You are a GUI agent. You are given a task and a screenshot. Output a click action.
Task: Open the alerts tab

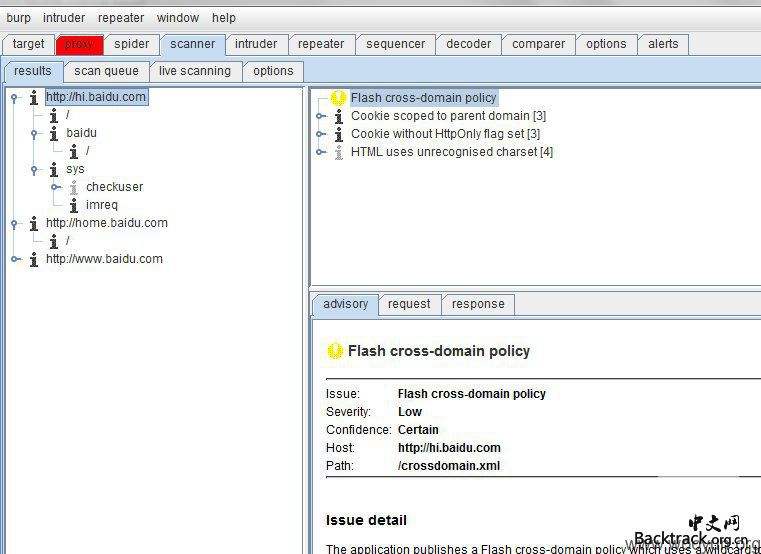tap(663, 44)
